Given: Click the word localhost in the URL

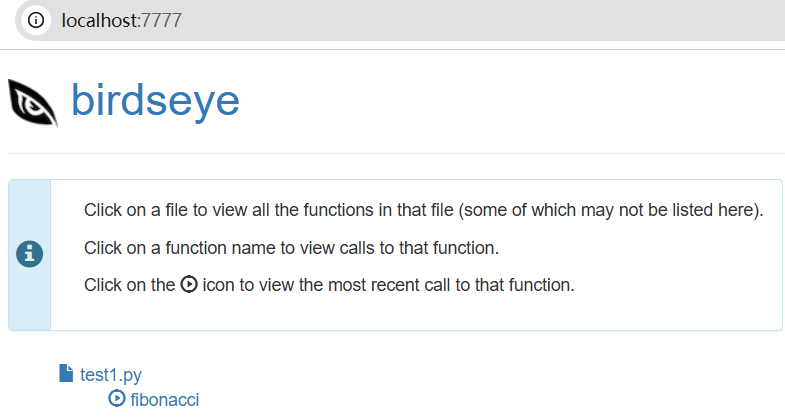Looking at the screenshot, I should click(x=99, y=21).
